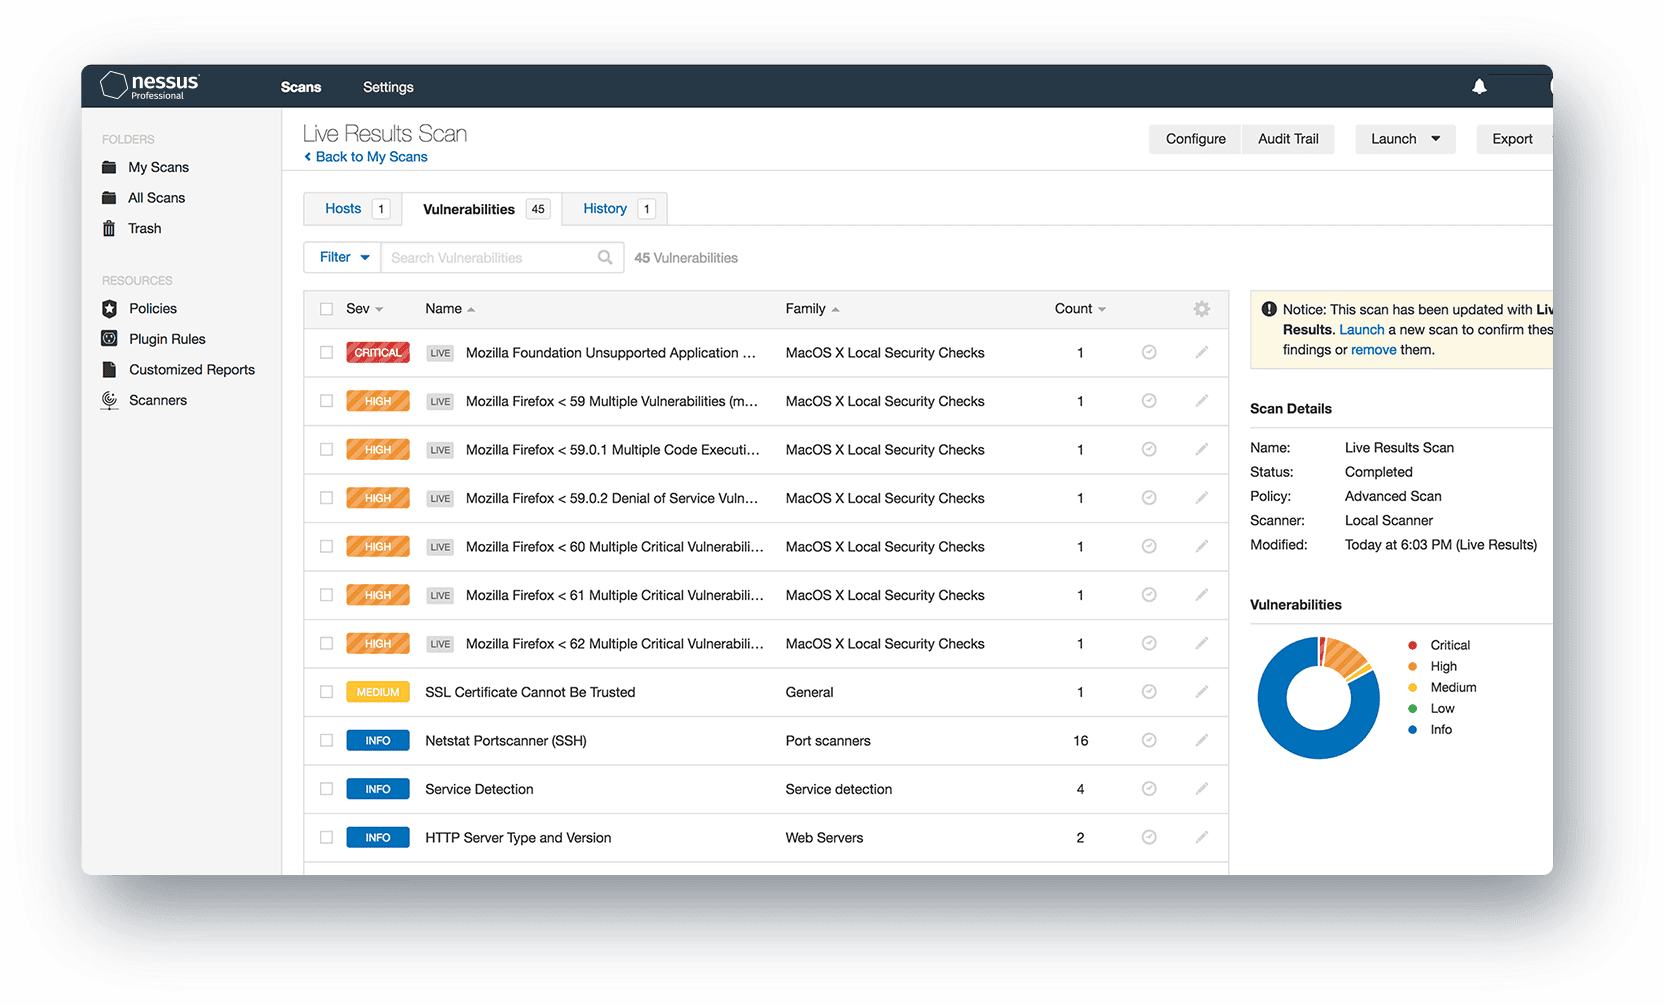Click the Medium legend color dot
Screen dimensions: 1665x1006
coord(1412,687)
